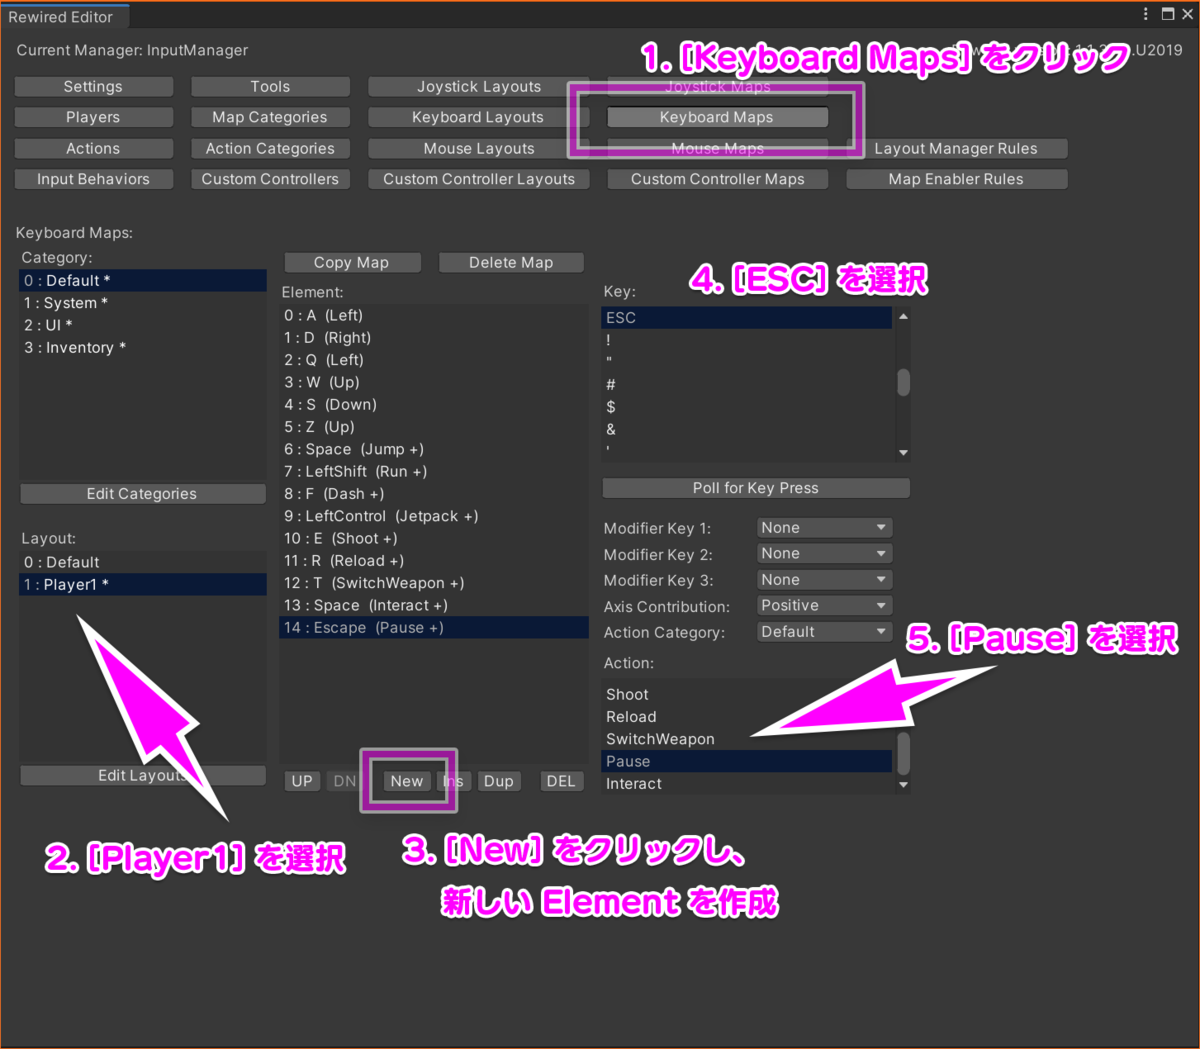Create a new element with New

pyautogui.click(x=407, y=781)
